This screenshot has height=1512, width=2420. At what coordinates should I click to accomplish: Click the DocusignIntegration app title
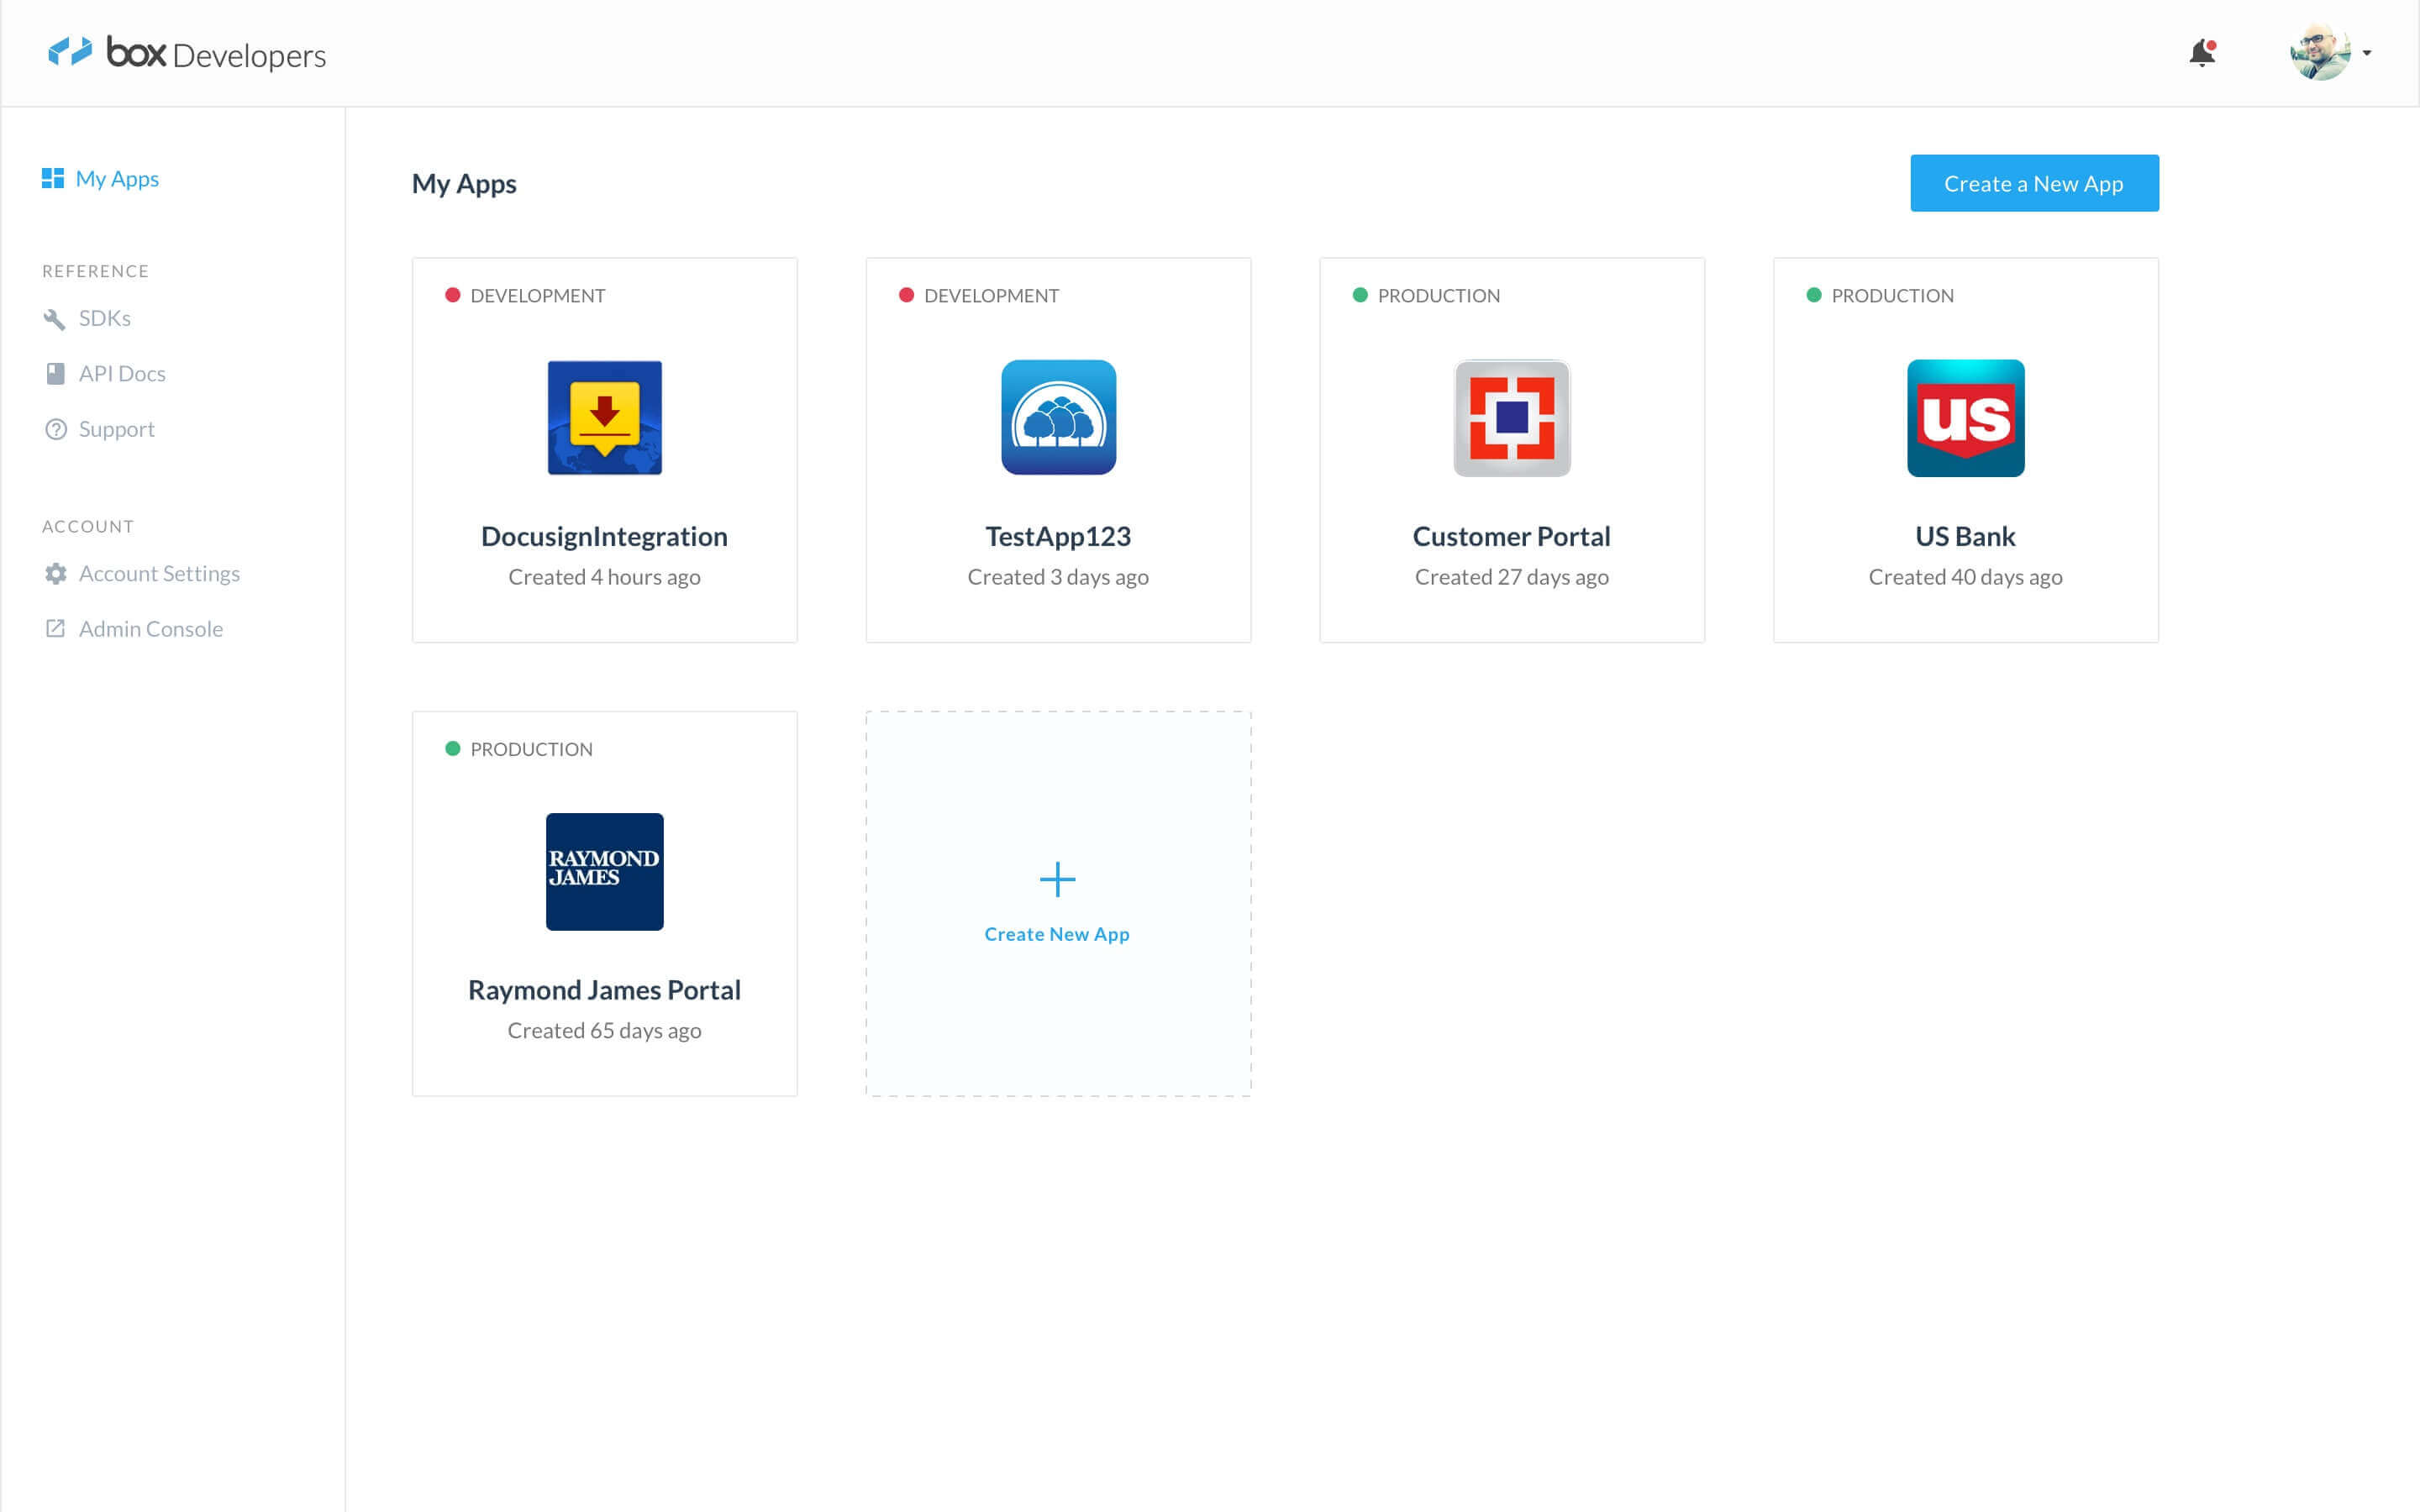[604, 537]
